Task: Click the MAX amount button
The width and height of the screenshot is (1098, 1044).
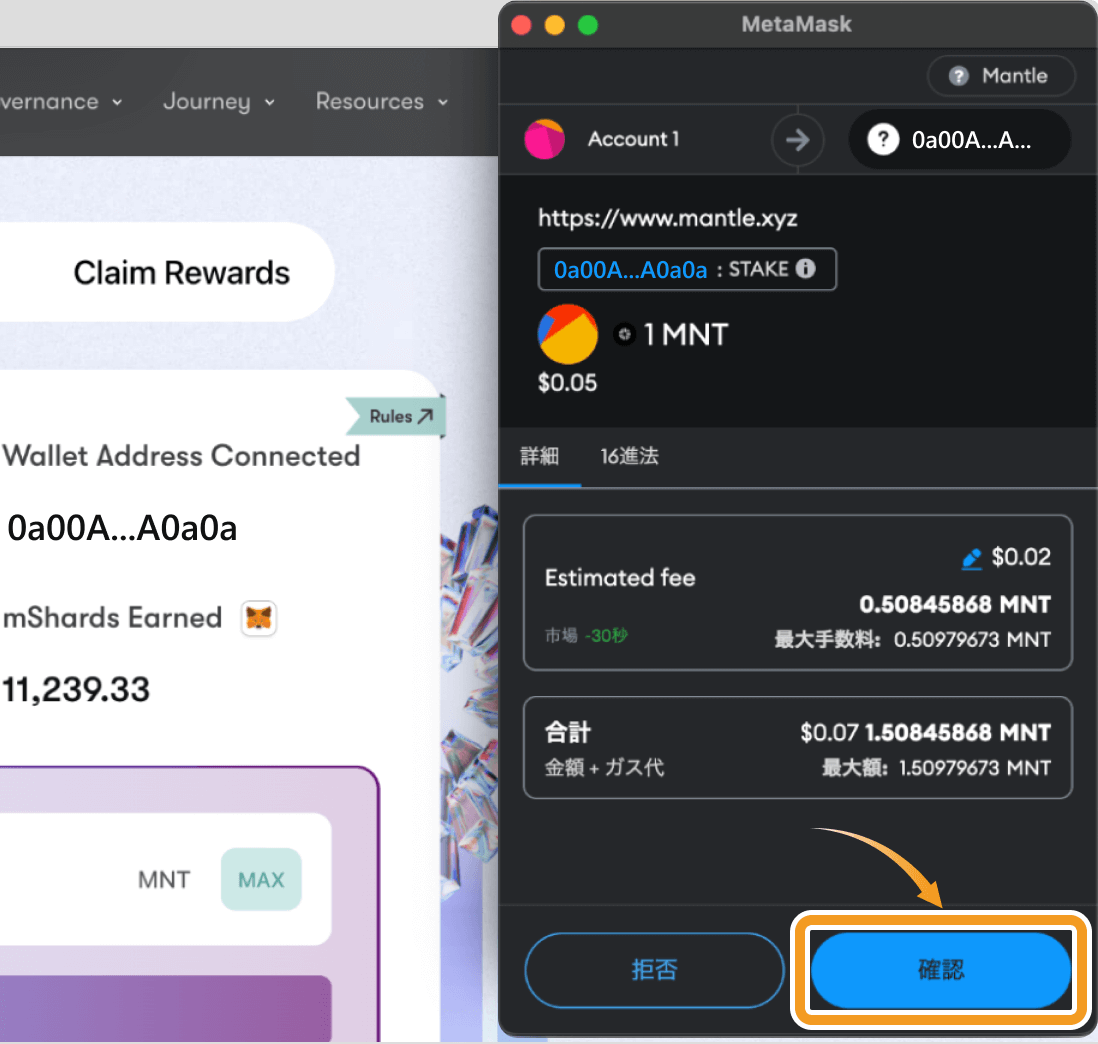Action: [261, 879]
